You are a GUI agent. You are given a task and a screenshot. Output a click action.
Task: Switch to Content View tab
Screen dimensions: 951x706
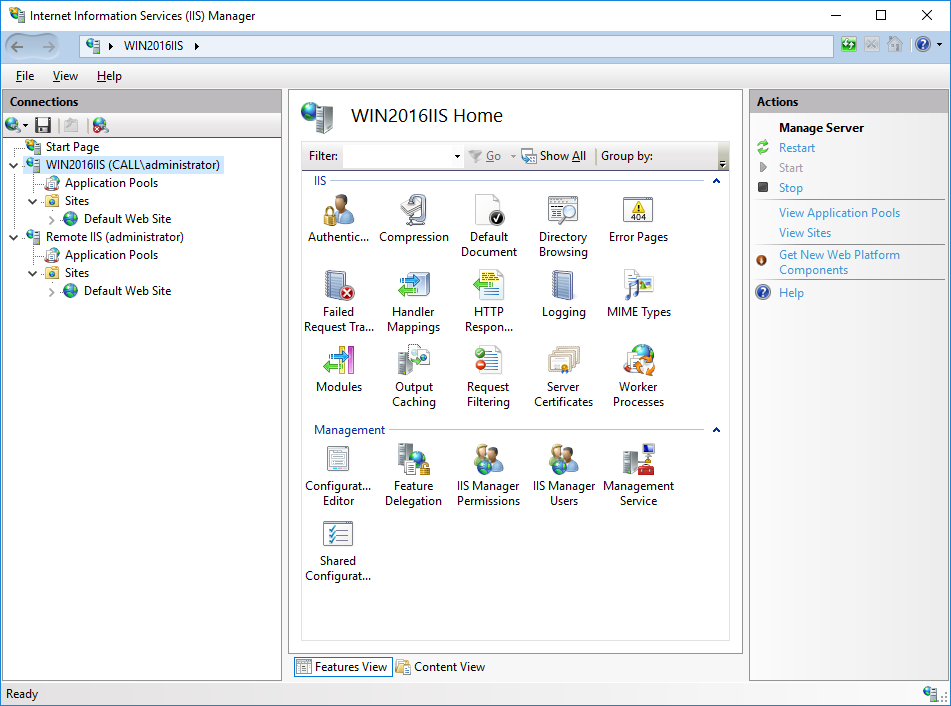[440, 667]
